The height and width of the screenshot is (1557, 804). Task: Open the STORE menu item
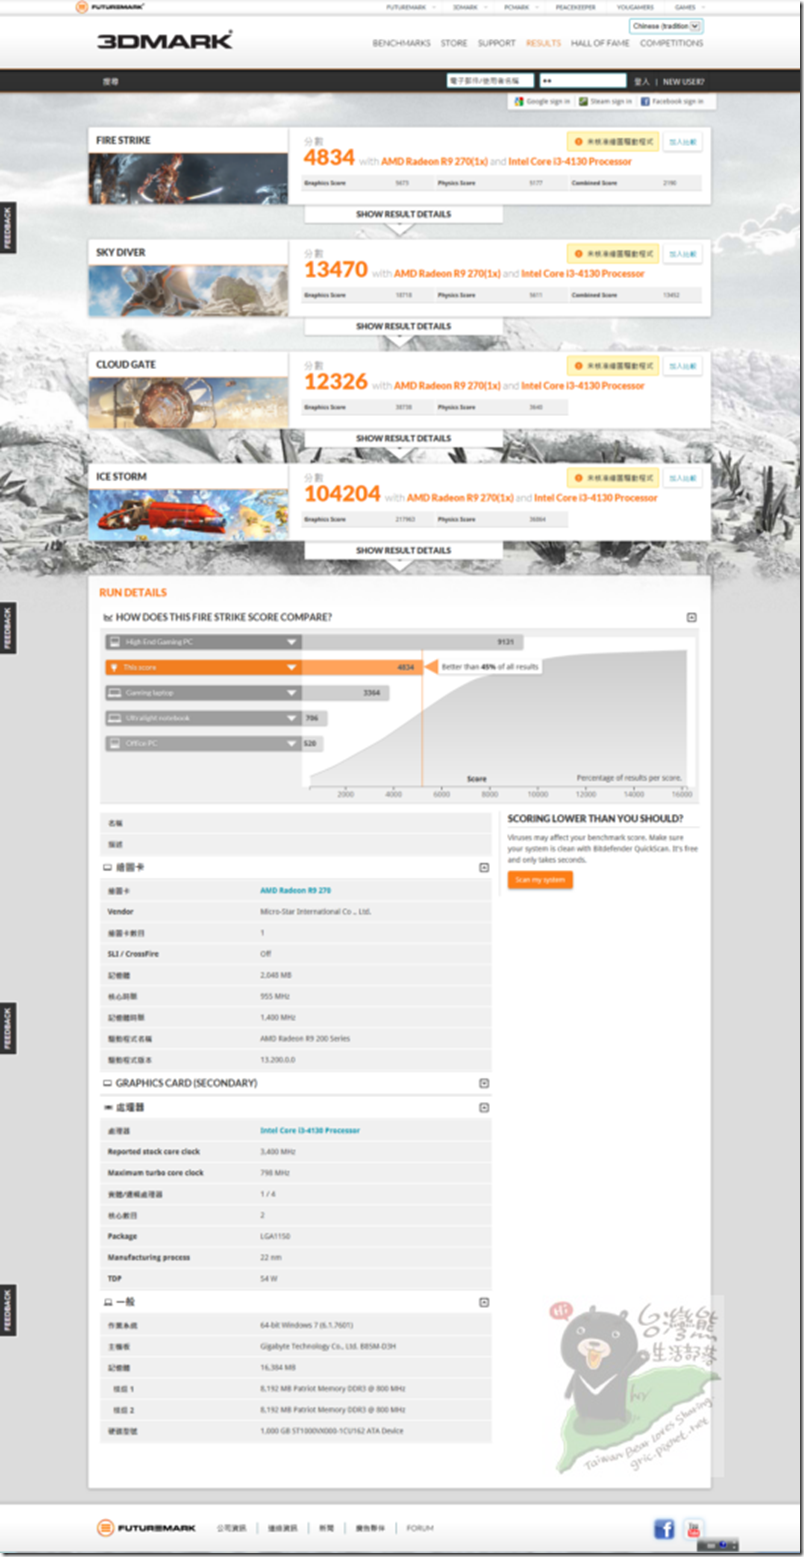[x=454, y=43]
